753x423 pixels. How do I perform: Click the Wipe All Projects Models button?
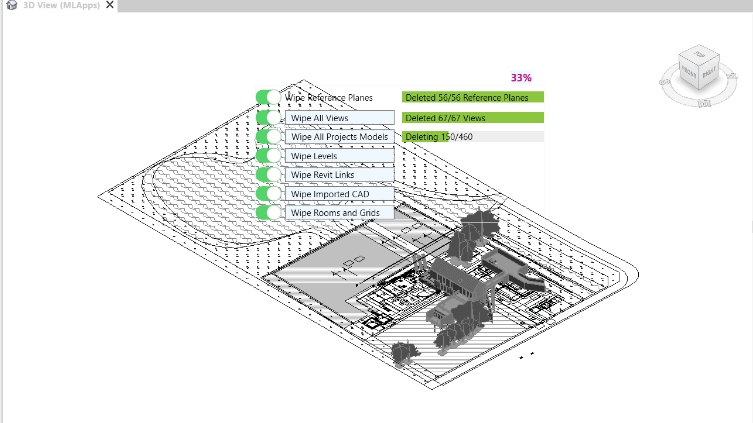pyautogui.click(x=339, y=137)
